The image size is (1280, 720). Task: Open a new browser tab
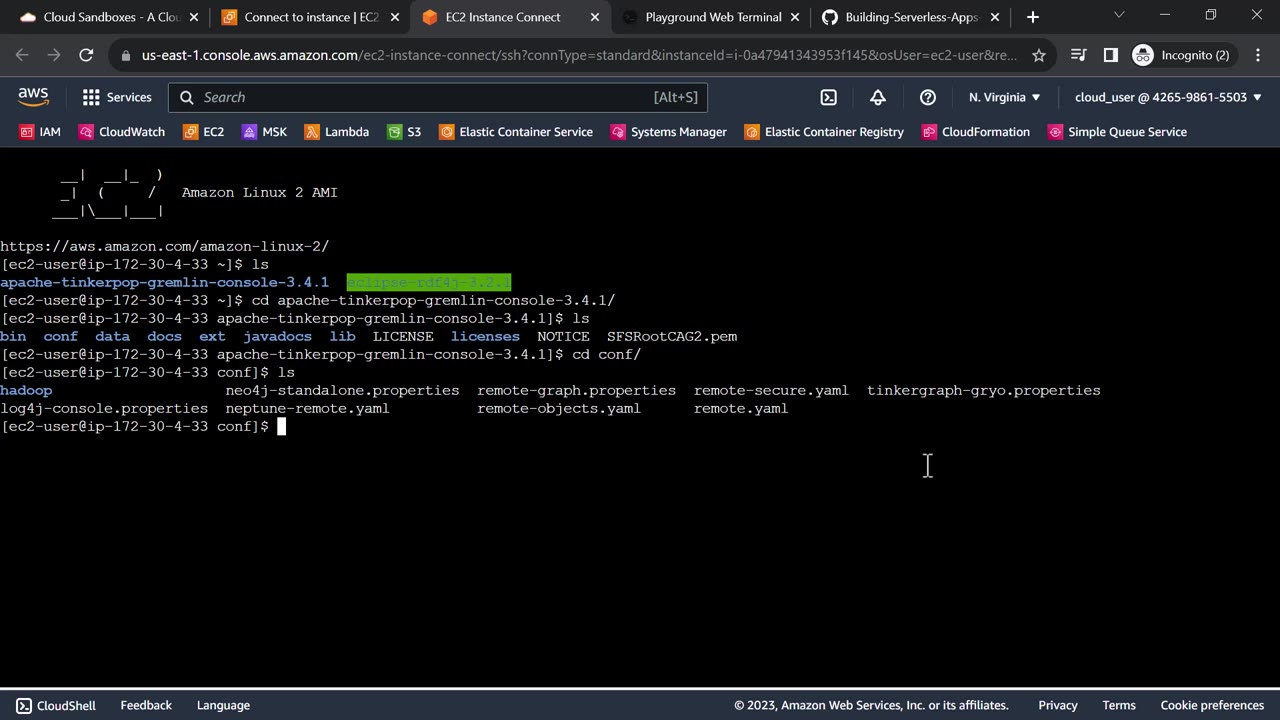click(1033, 17)
